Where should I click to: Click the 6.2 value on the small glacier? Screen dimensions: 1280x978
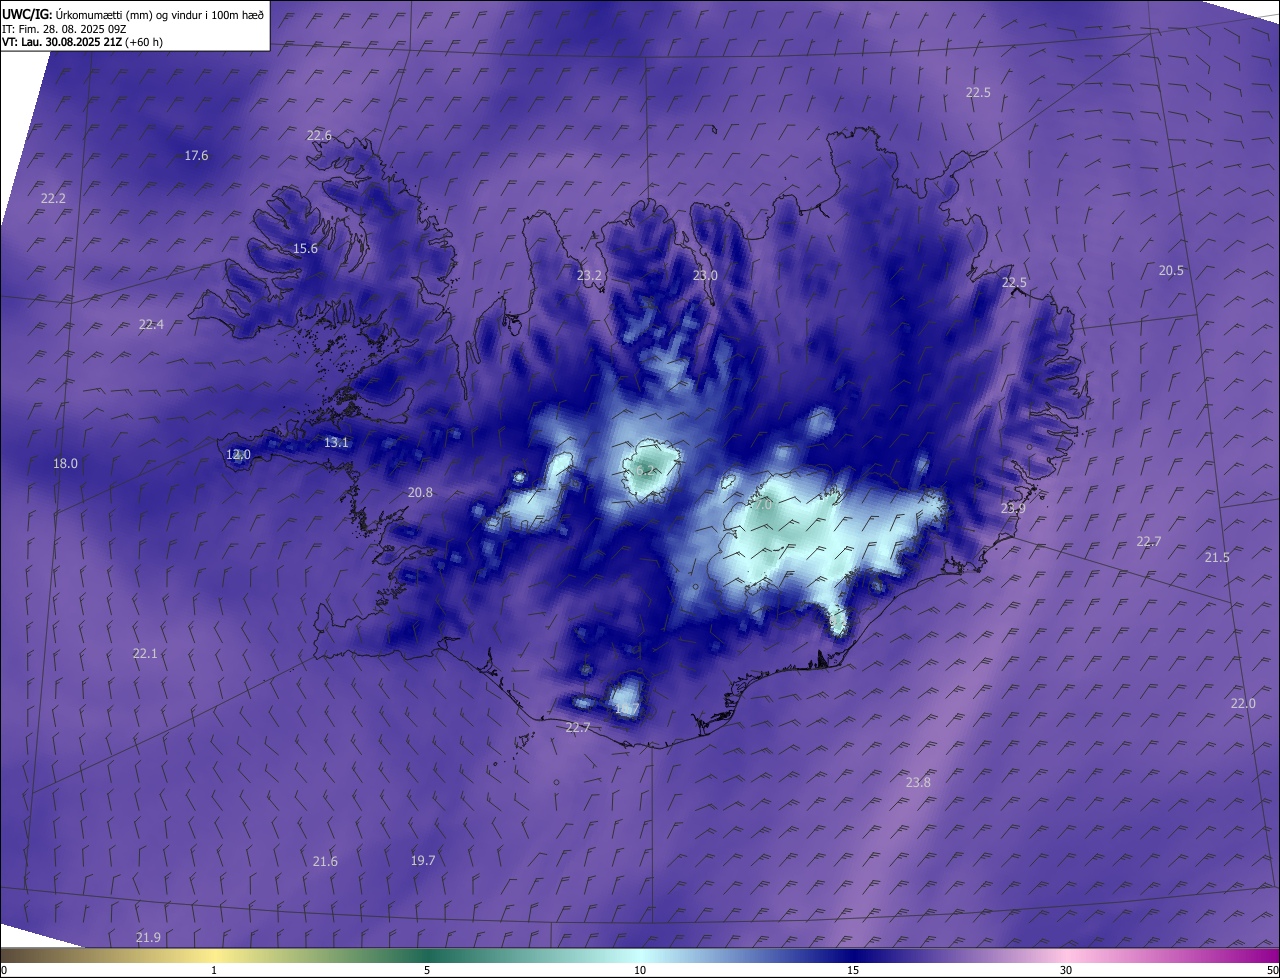tap(646, 470)
